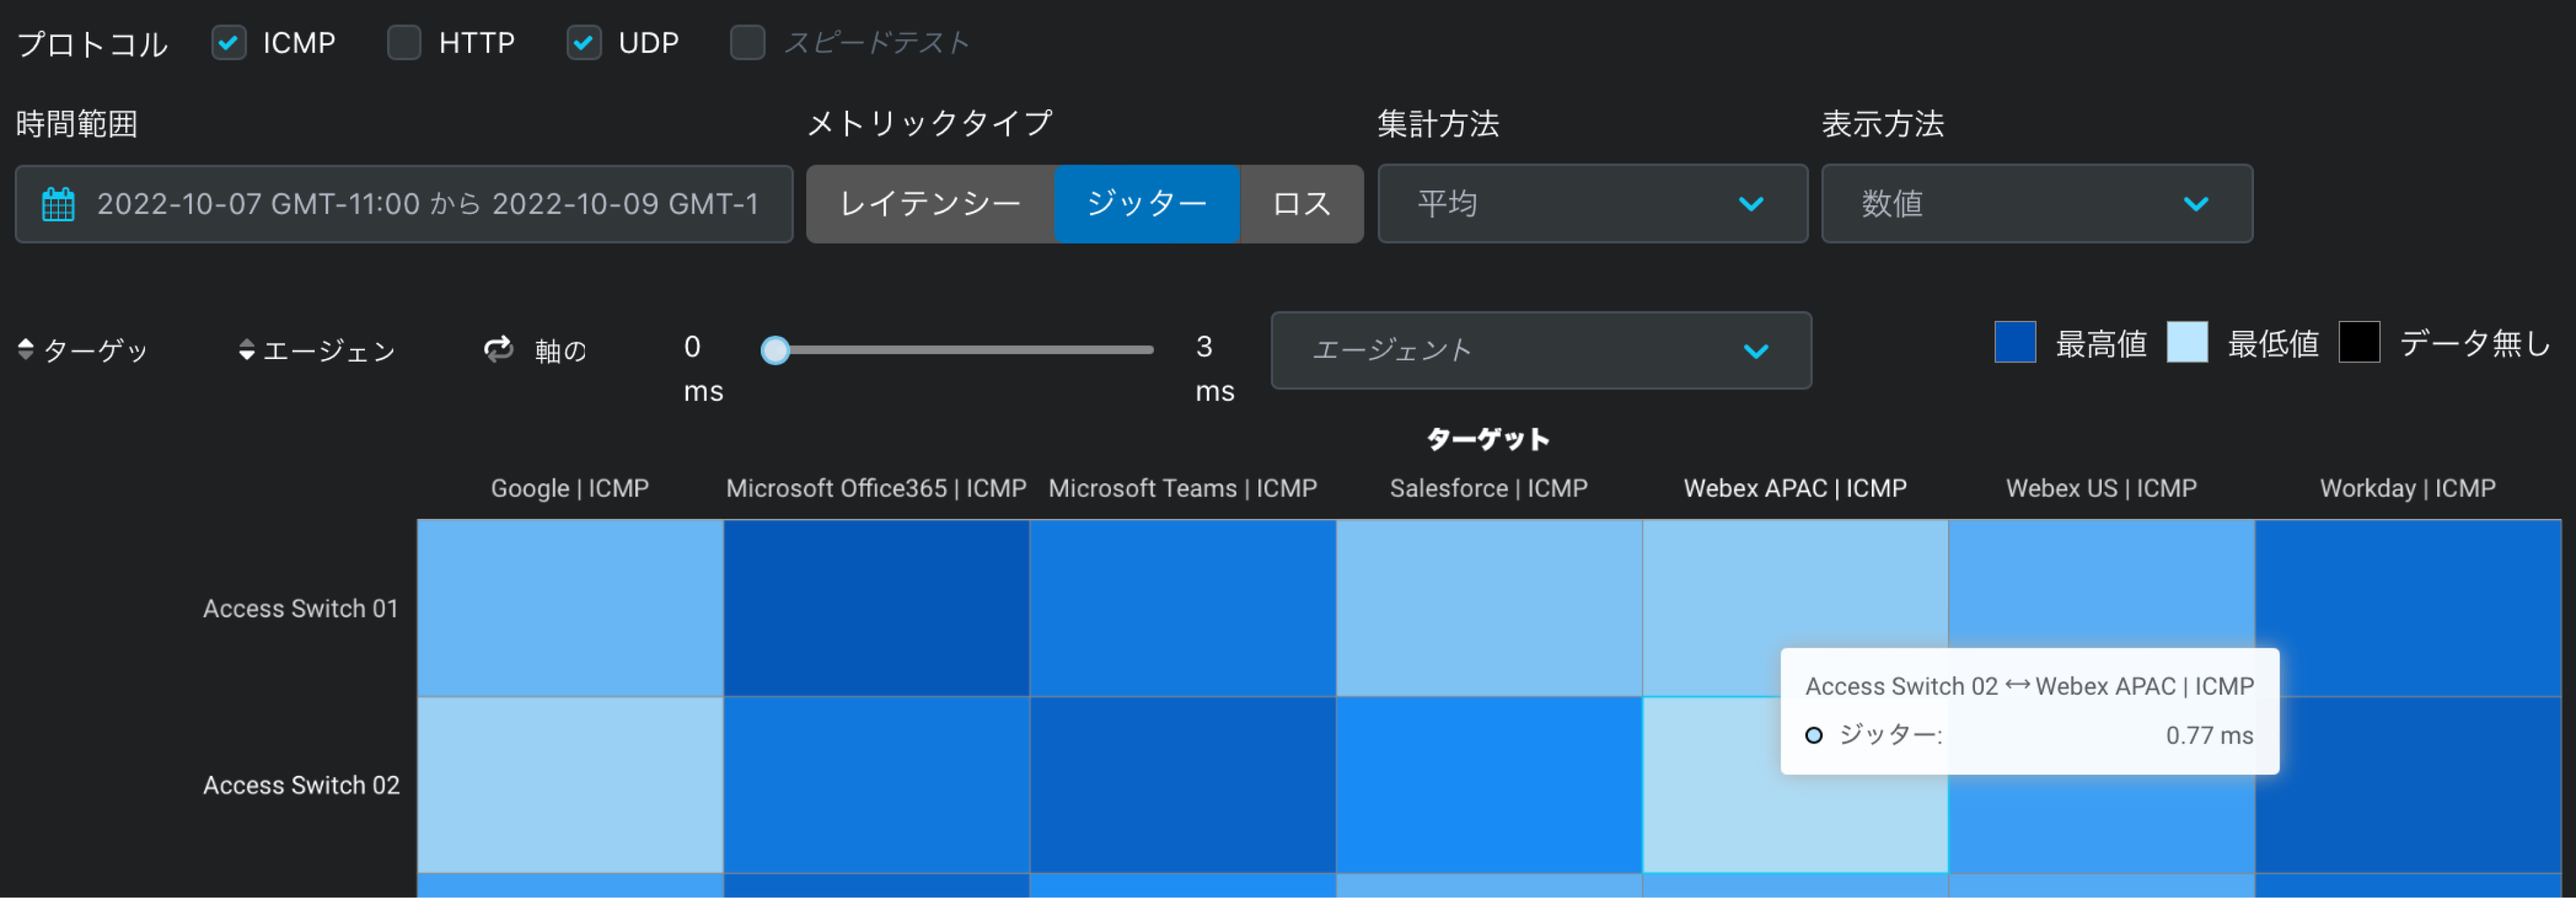Screen dimensions: 2576x898
Task: Click the calendar icon in time range
Action: [58, 204]
